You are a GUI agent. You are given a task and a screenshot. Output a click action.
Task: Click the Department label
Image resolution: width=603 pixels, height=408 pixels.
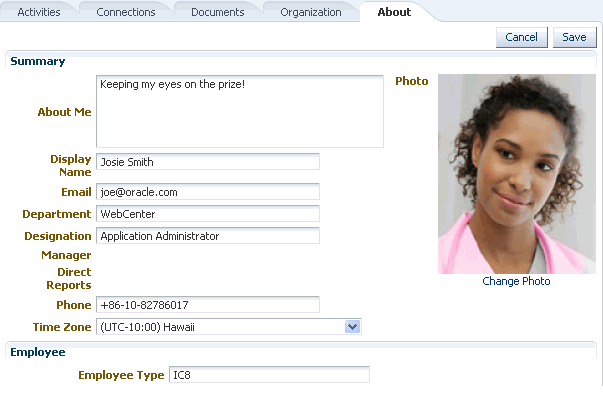coord(57,214)
